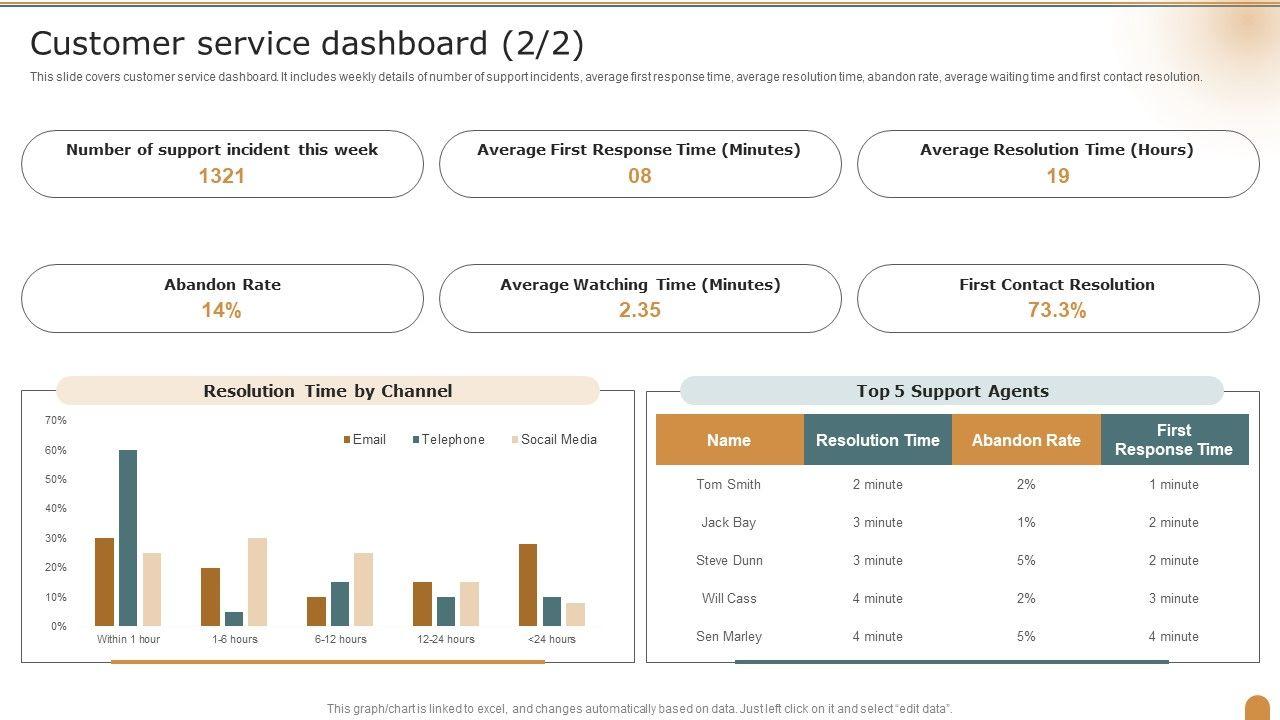Click the Abandon Rate 14% card
This screenshot has height=720, width=1280.
pyautogui.click(x=222, y=298)
